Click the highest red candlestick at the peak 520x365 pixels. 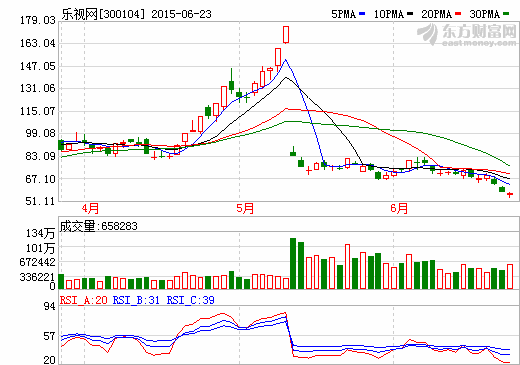[286, 34]
